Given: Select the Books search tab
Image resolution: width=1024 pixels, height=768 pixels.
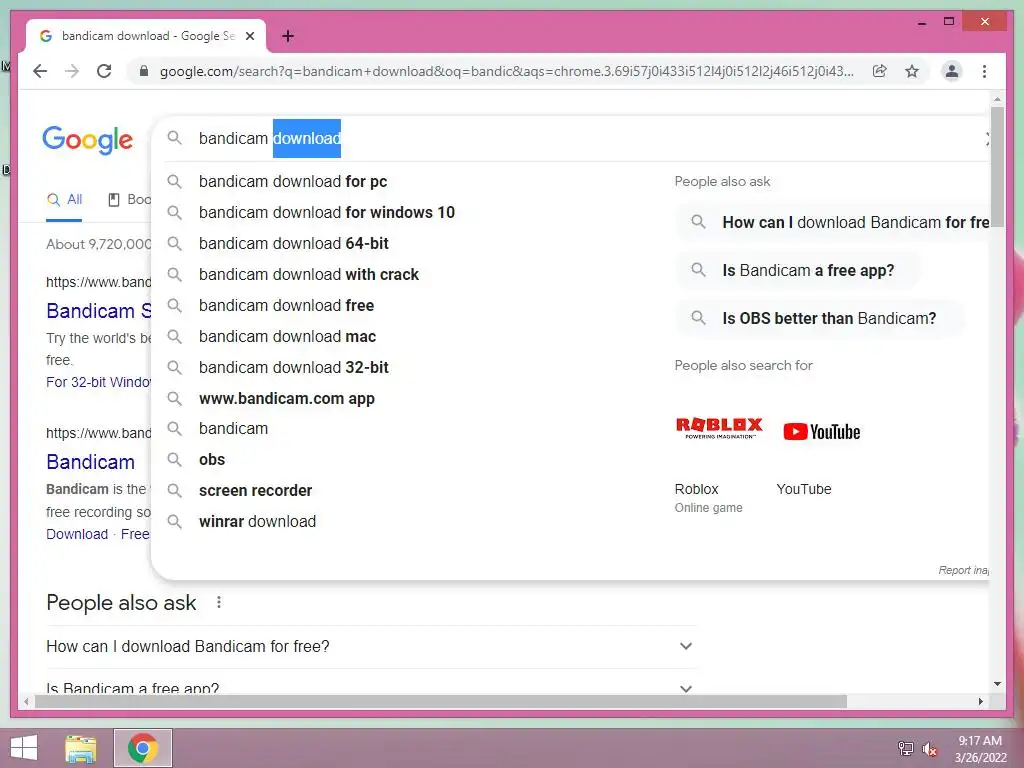Looking at the screenshot, I should pos(129,200).
